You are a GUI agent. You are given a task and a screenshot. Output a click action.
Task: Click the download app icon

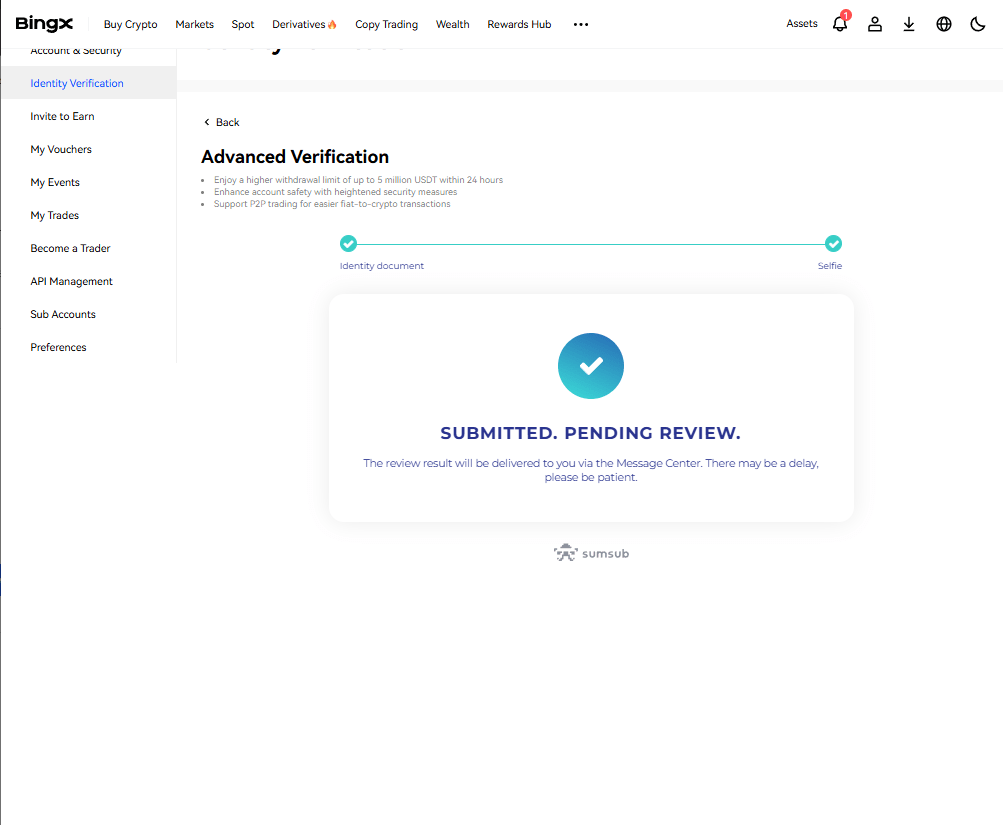(909, 24)
